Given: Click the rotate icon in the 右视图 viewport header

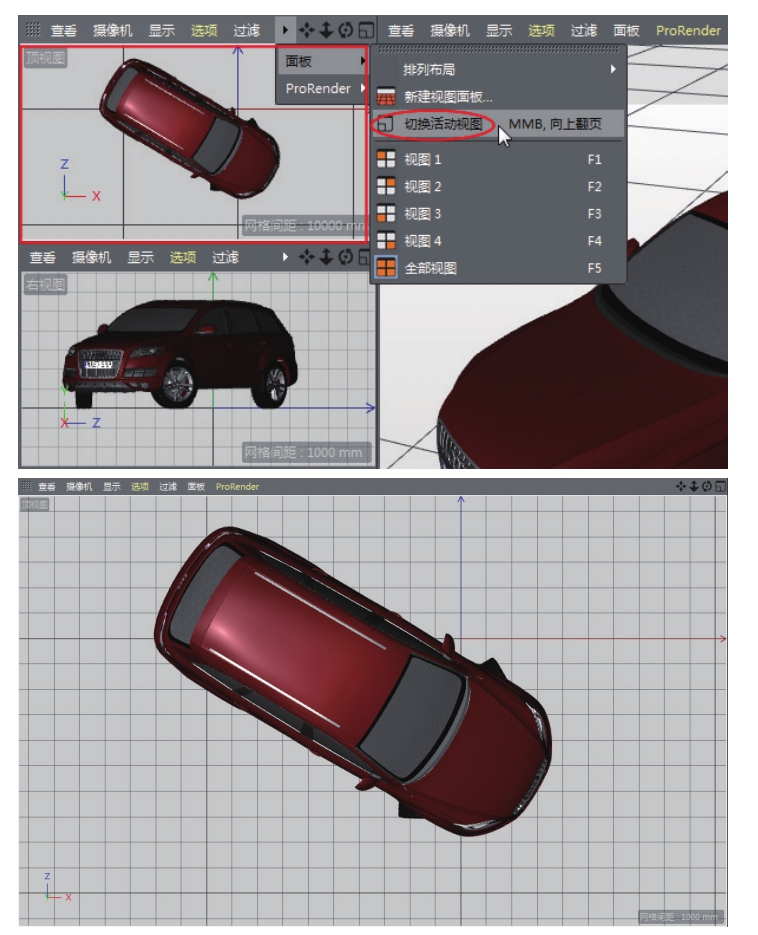Looking at the screenshot, I should (x=346, y=258).
